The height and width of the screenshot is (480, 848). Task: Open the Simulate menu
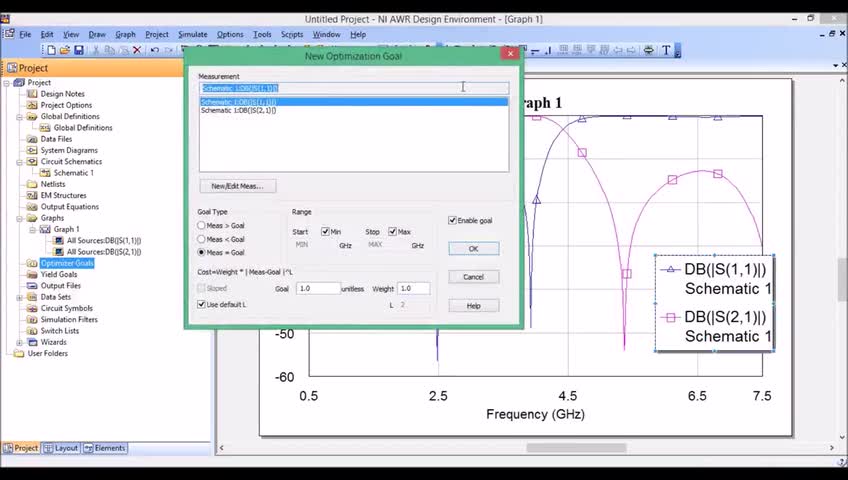(193, 34)
